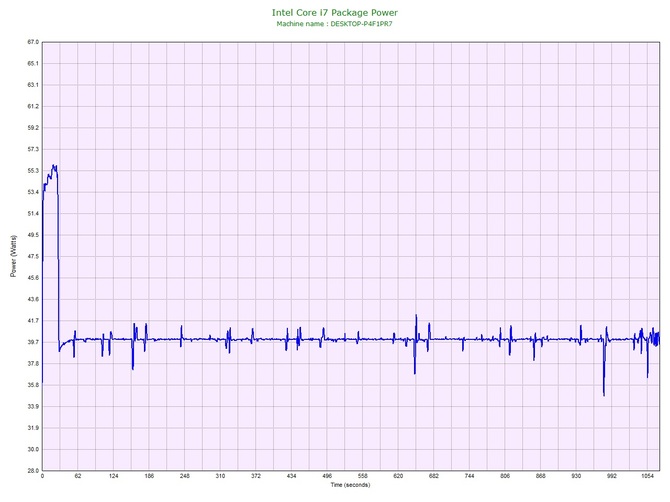Click x-axis tick label 124

point(113,476)
